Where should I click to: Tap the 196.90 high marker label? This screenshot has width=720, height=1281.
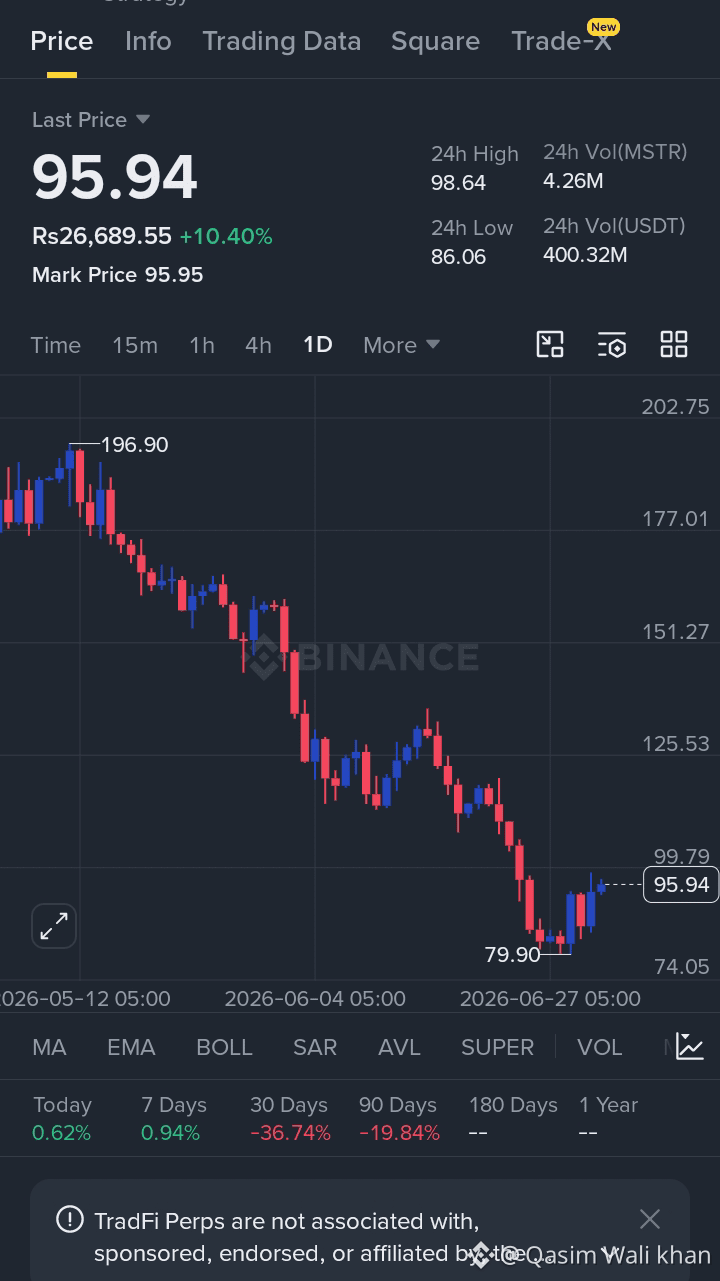point(134,445)
